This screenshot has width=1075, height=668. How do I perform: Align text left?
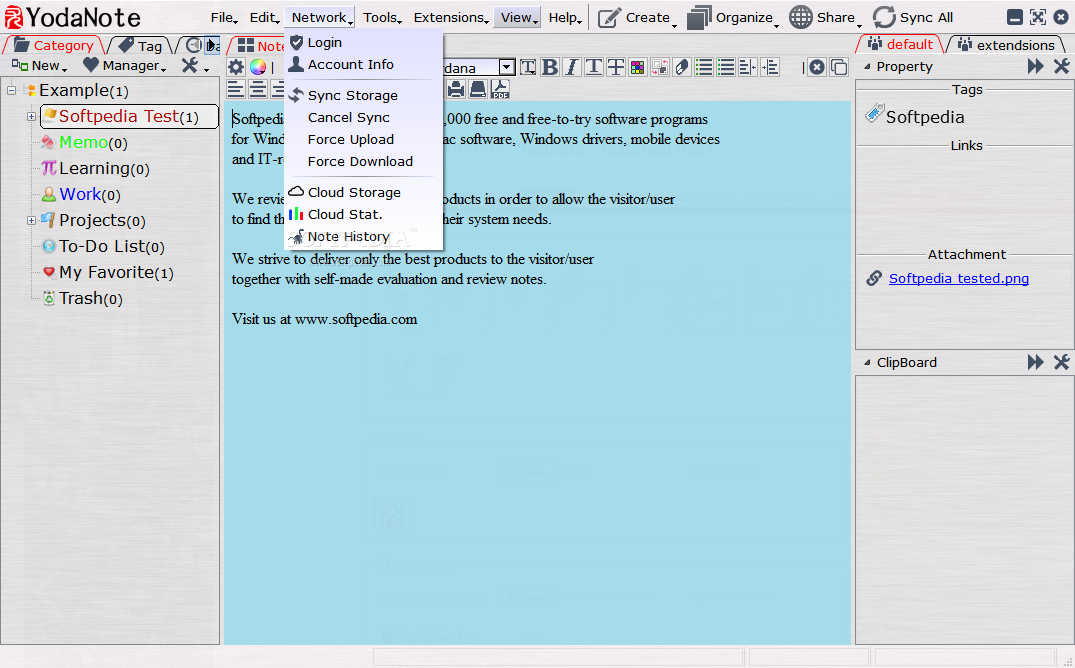coord(236,88)
